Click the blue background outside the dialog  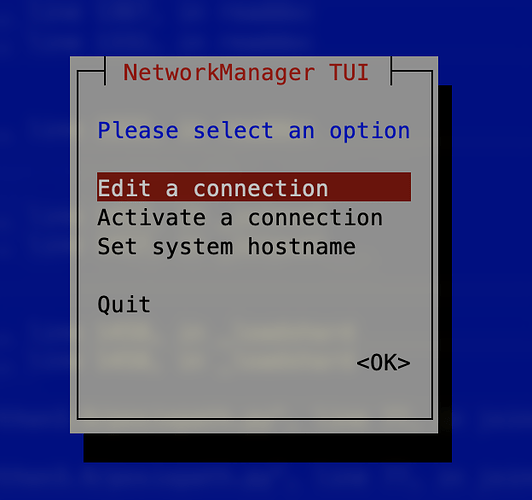point(34,237)
